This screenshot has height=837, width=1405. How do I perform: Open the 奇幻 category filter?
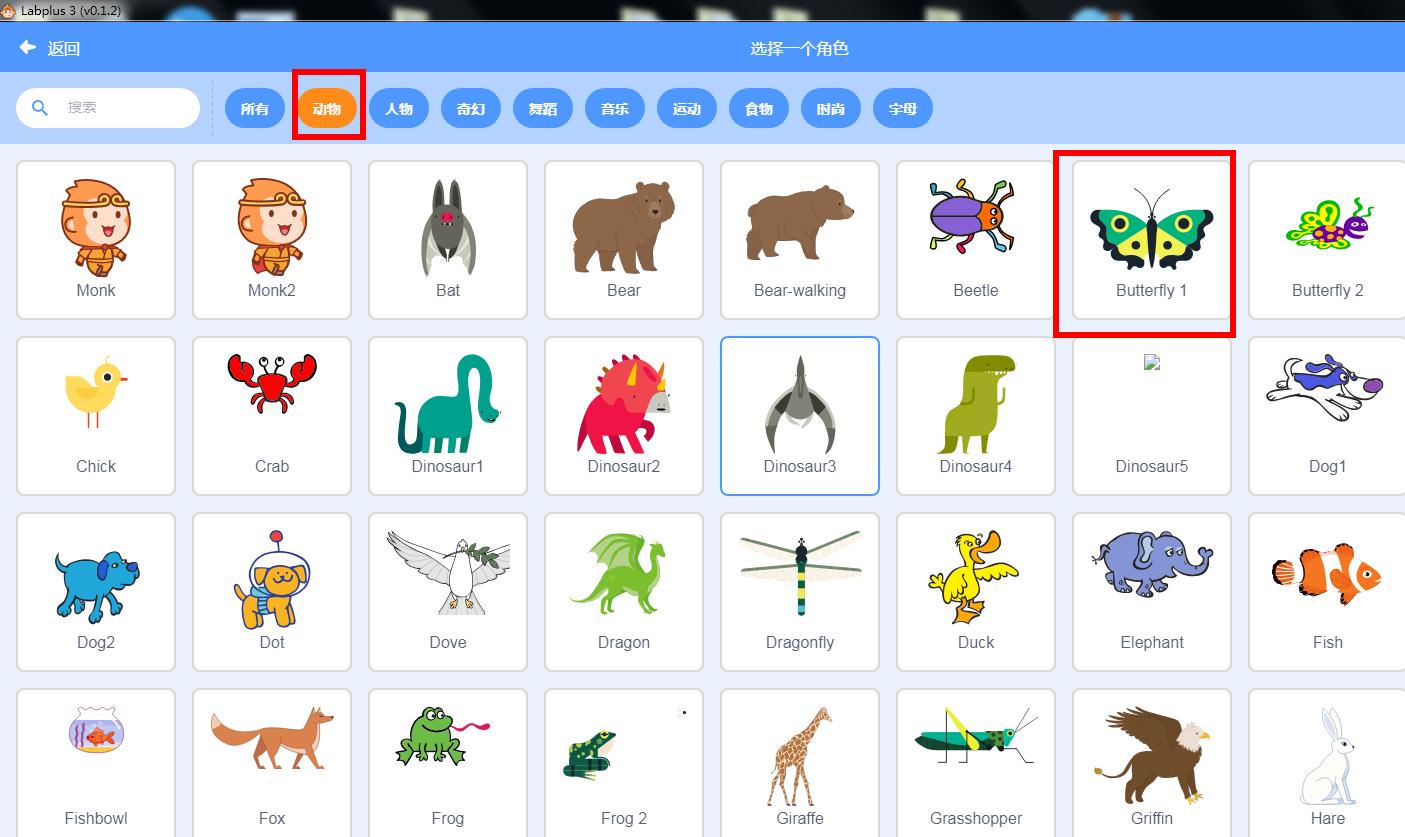[471, 108]
